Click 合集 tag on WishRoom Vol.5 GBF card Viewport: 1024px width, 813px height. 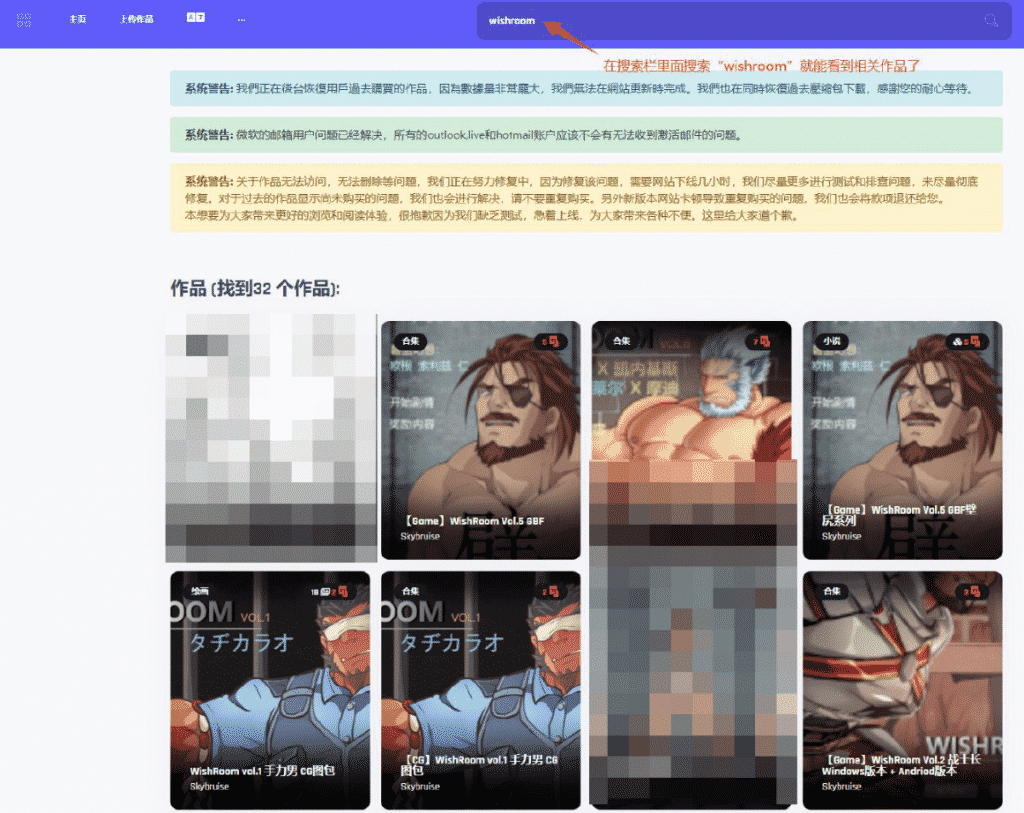point(411,341)
